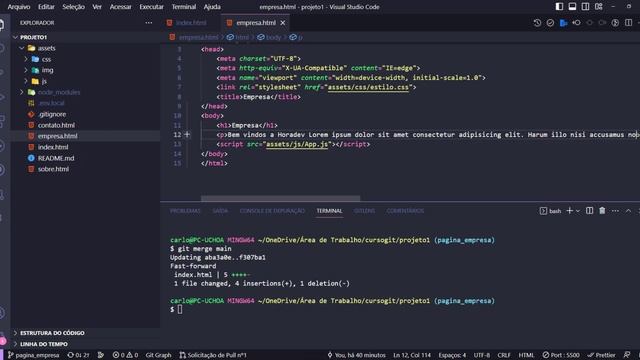Open terminal launch profile dropdown arrow
Screen dimensions: 640x360
coord(578,211)
